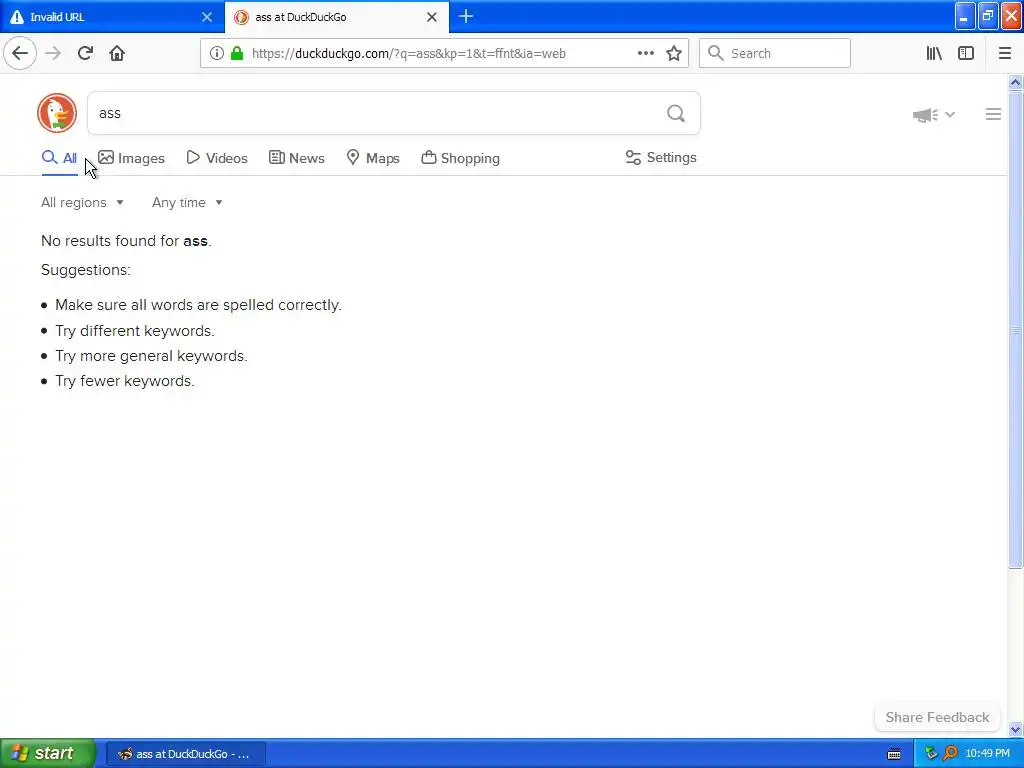Click the 'Suggestions:' heading text
The width and height of the screenshot is (1024, 768).
pos(86,270)
